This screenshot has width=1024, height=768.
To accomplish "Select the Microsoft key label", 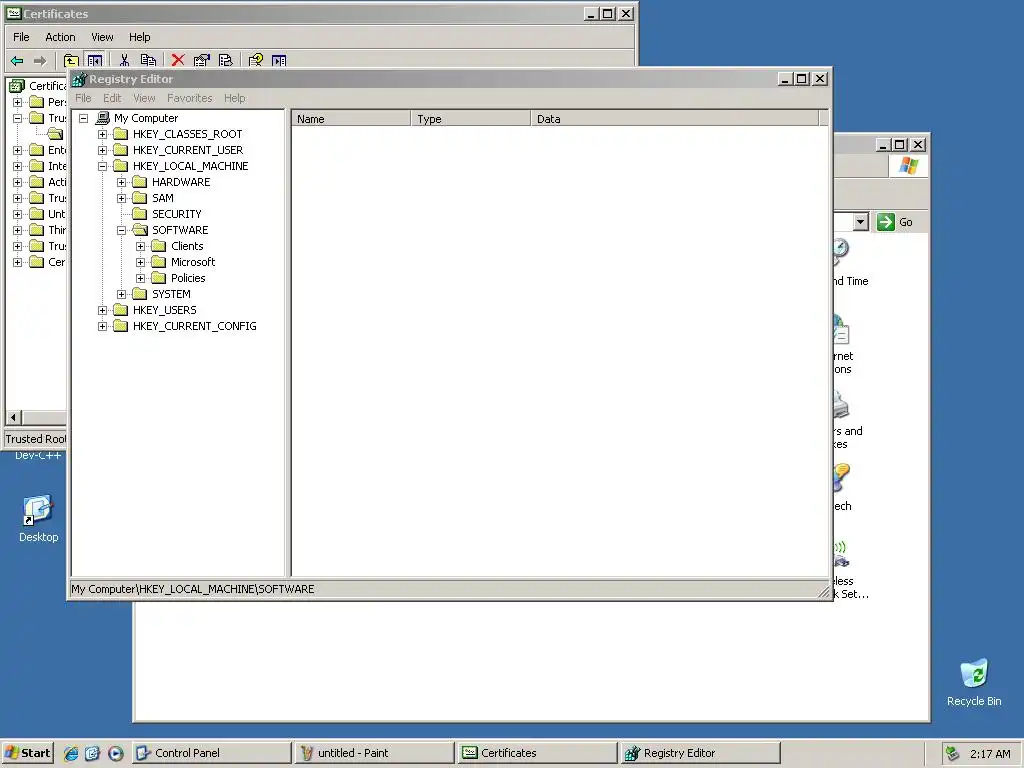I will [x=193, y=263].
